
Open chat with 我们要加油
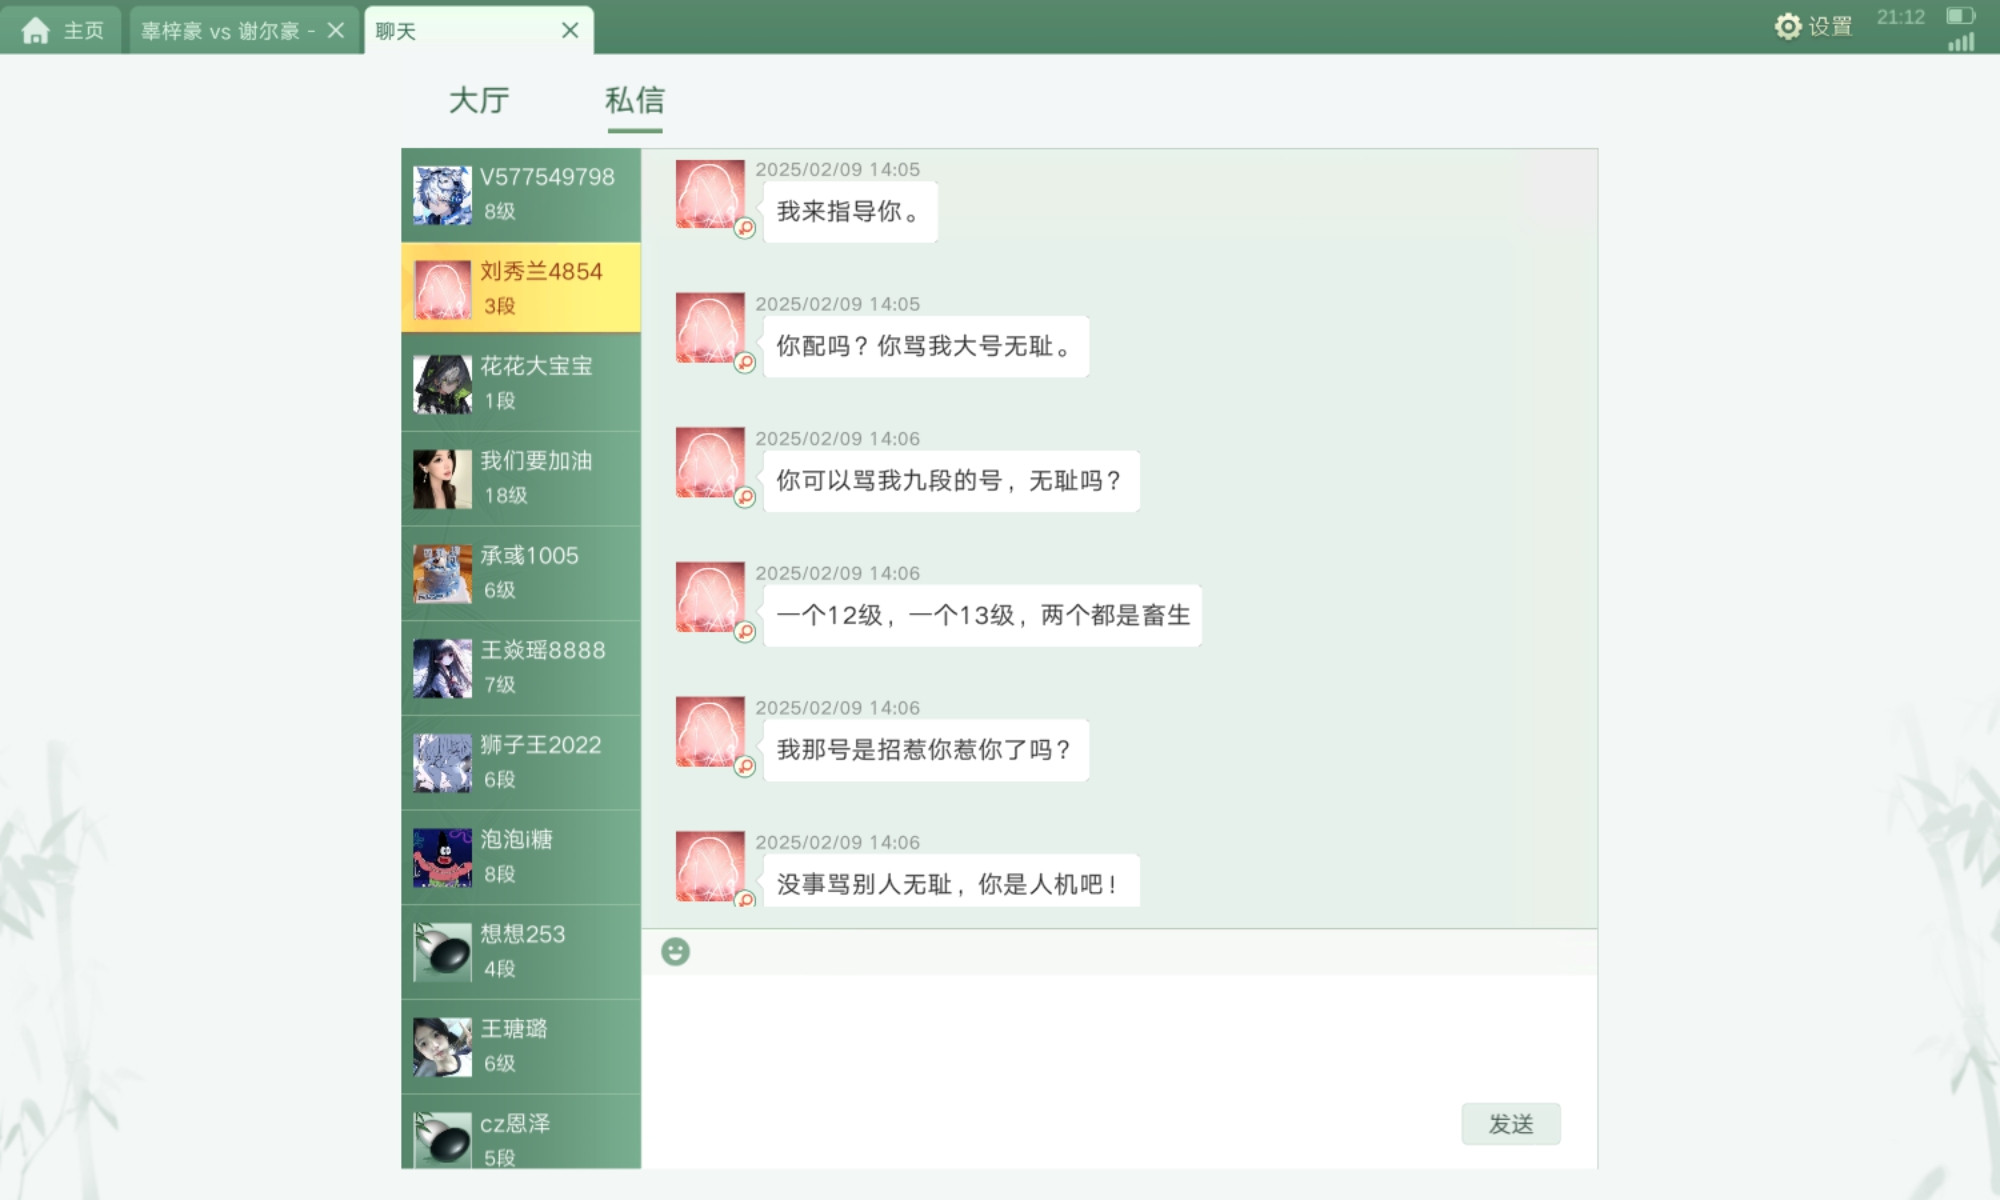click(521, 479)
